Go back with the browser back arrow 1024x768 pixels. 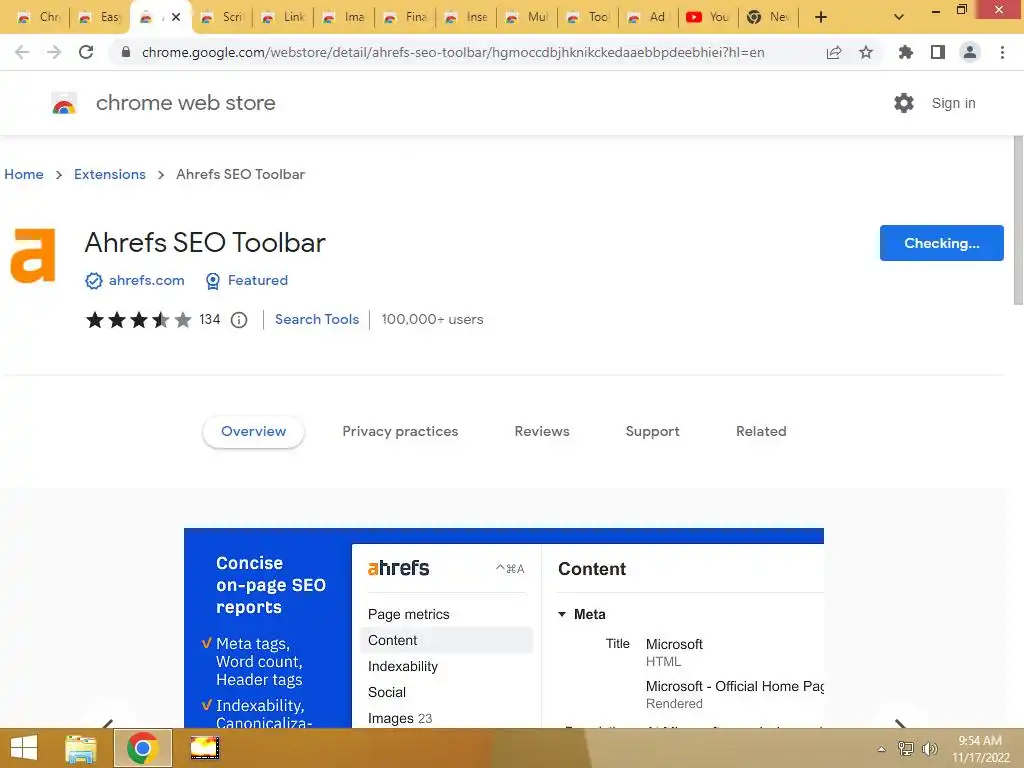click(22, 52)
